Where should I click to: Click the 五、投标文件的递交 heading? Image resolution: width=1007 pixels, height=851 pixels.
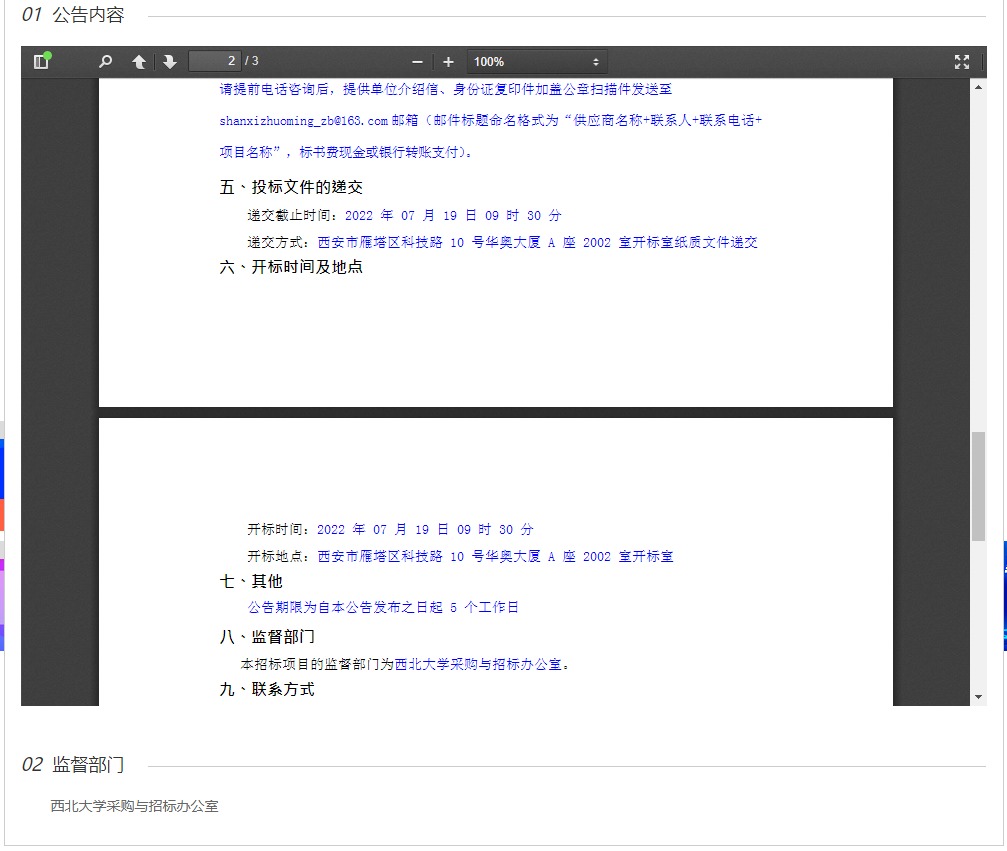(x=291, y=188)
